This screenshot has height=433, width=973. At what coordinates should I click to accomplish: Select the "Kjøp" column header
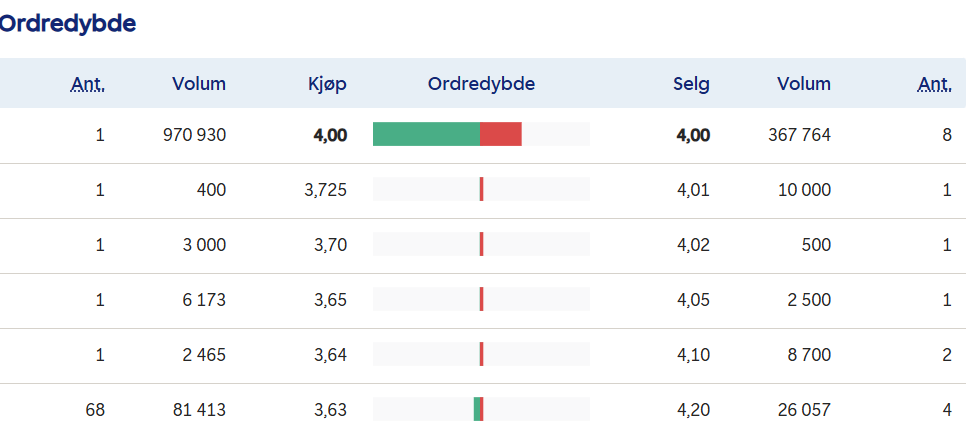pyautogui.click(x=327, y=84)
